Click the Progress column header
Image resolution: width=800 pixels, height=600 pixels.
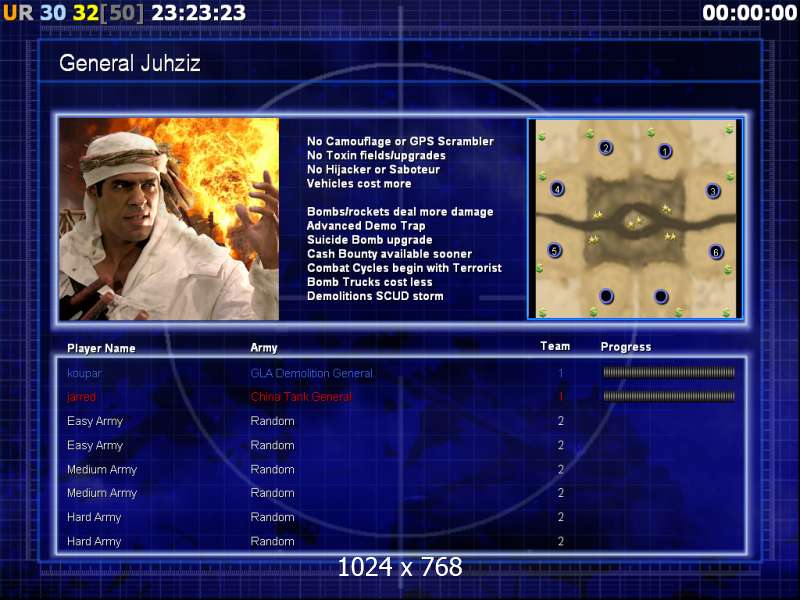626,347
